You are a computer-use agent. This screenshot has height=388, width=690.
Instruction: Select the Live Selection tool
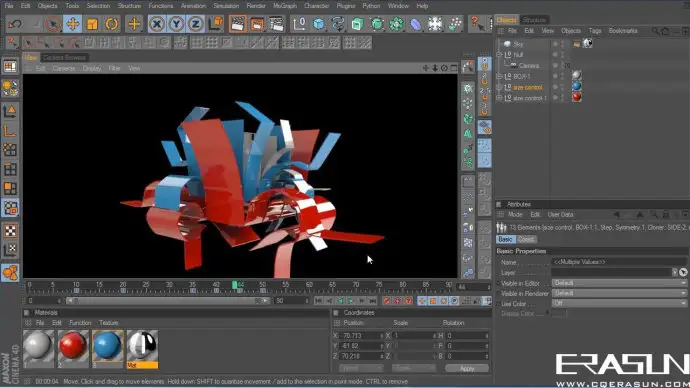(53, 24)
